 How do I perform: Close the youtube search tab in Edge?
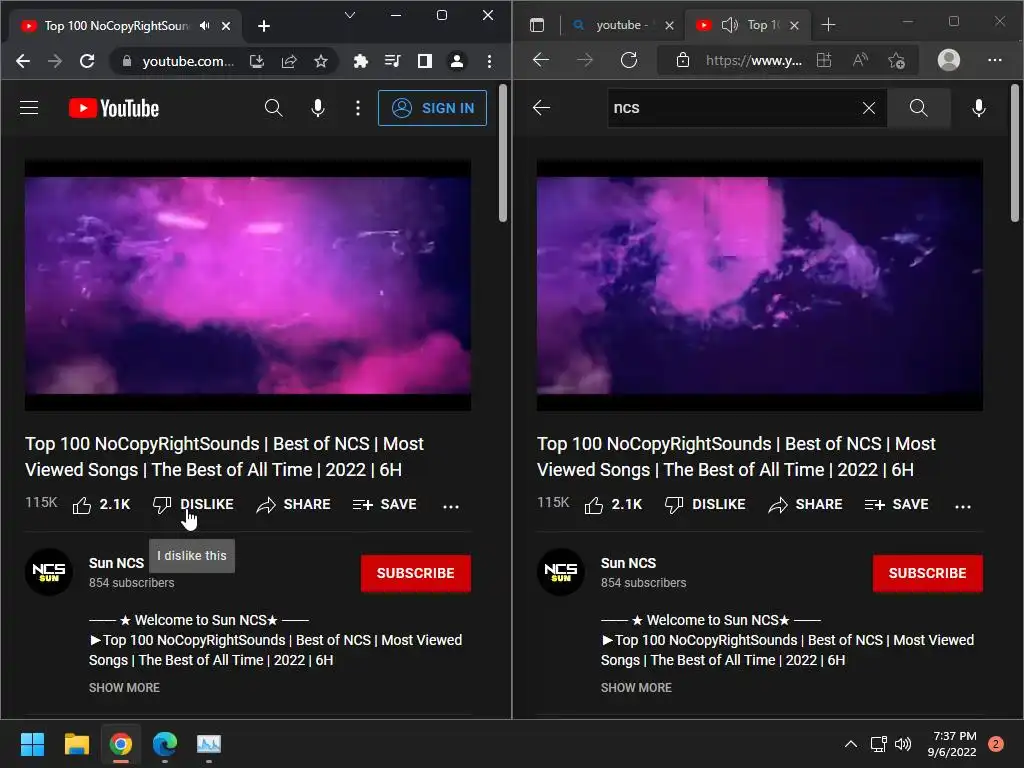pyautogui.click(x=669, y=25)
